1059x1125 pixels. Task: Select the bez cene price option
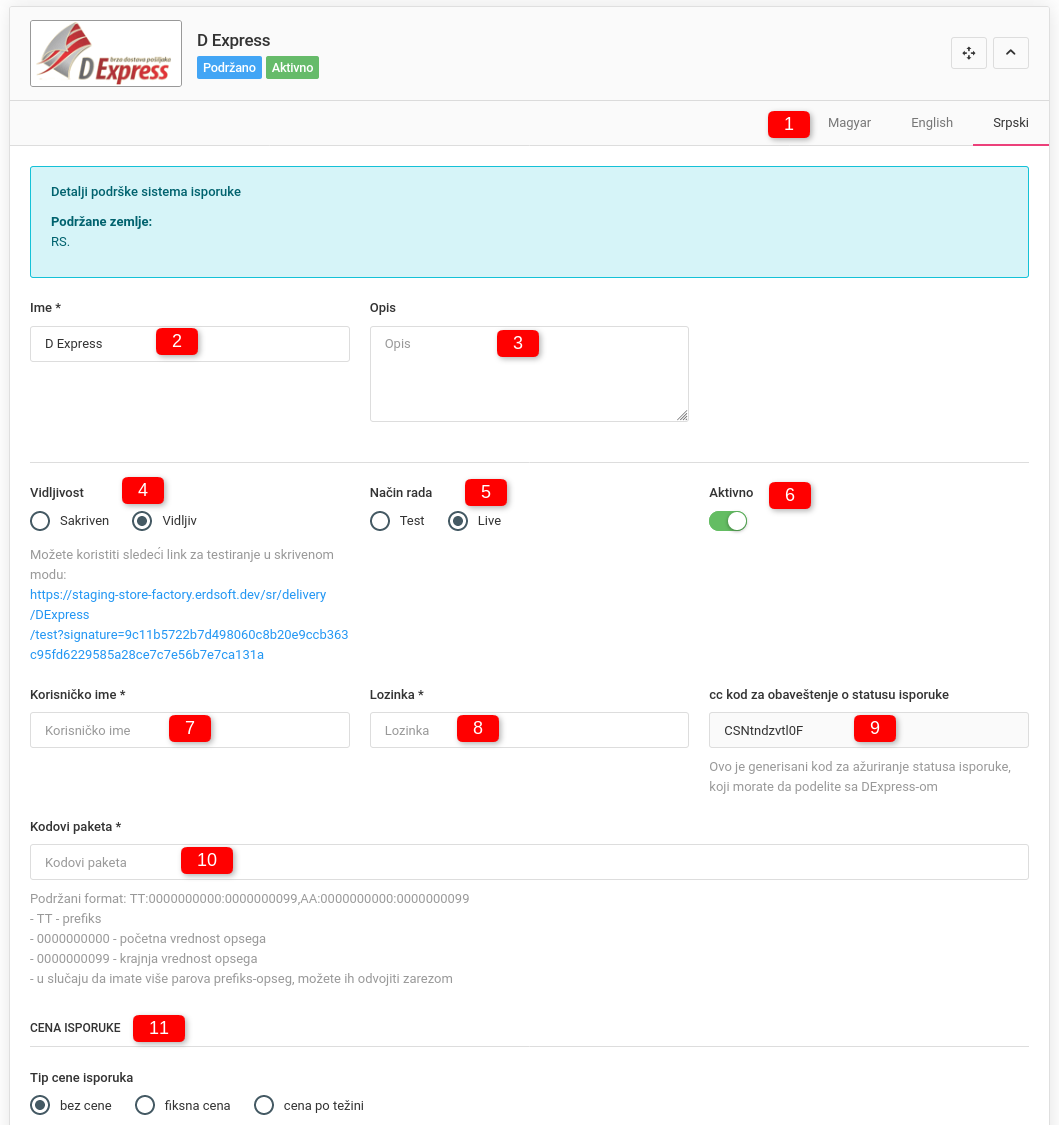[x=40, y=1105]
